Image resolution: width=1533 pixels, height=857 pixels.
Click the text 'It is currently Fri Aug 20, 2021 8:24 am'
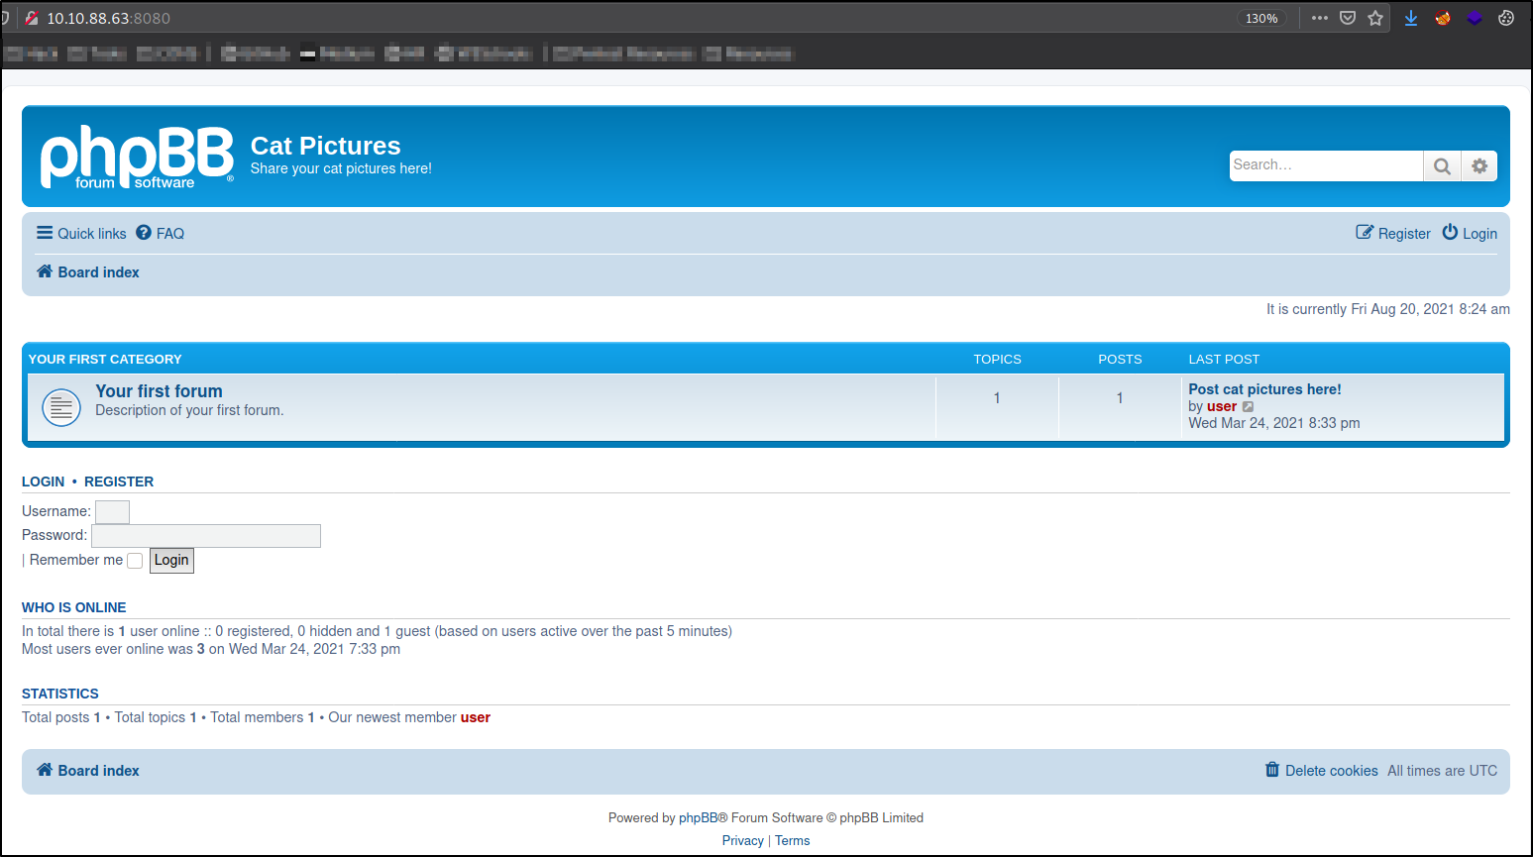pyautogui.click(x=1388, y=309)
